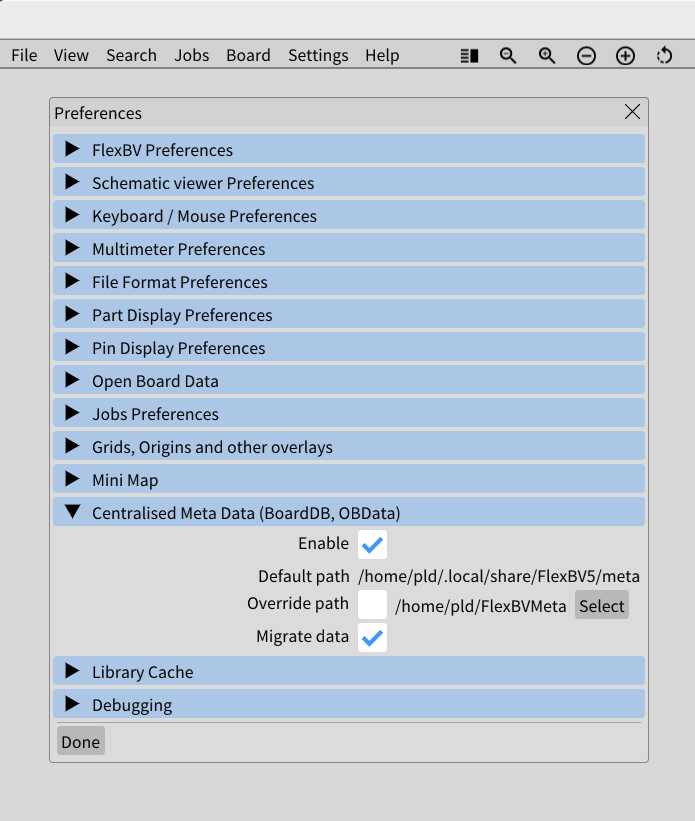Expand FlexBV Preferences section
Viewport: 695px width, 821px height.
349,149
